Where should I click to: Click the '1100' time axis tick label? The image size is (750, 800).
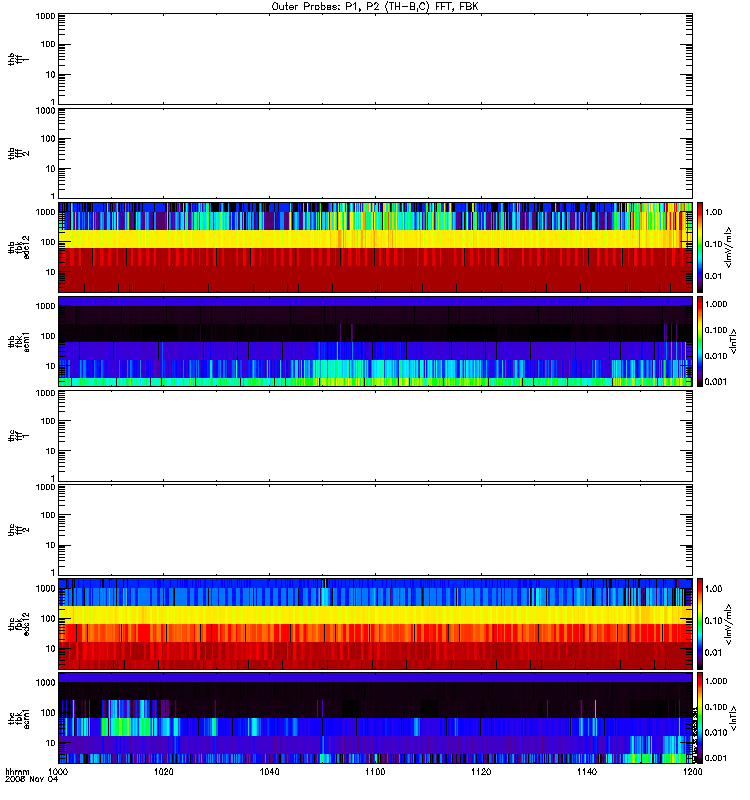click(x=375, y=772)
